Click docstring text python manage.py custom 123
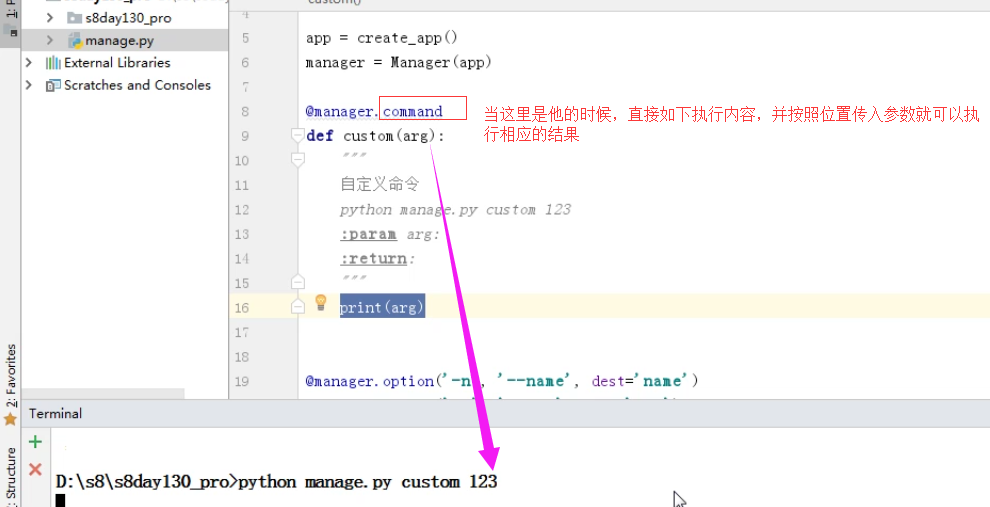 [x=455, y=210]
